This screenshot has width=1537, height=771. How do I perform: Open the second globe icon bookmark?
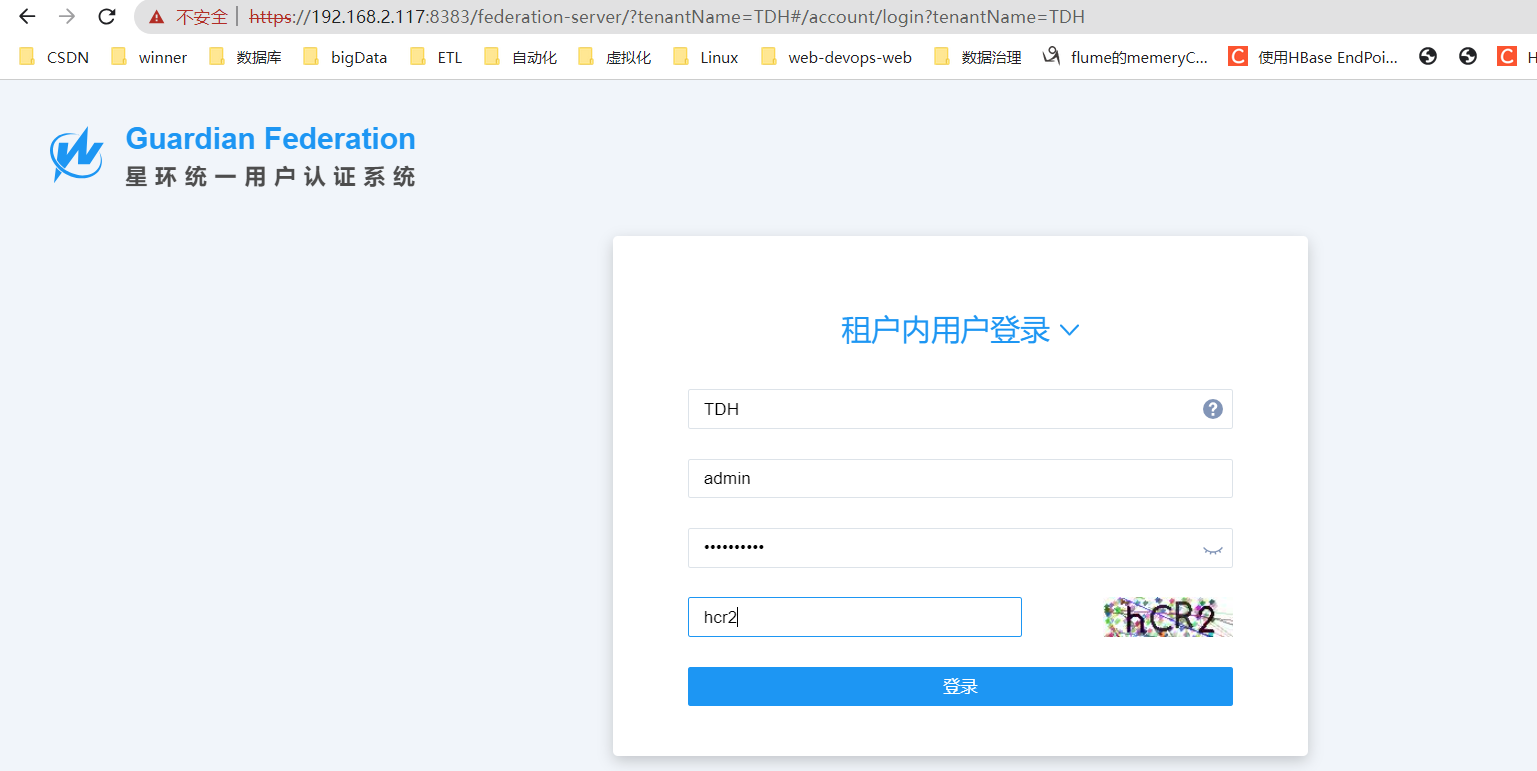tap(1468, 57)
